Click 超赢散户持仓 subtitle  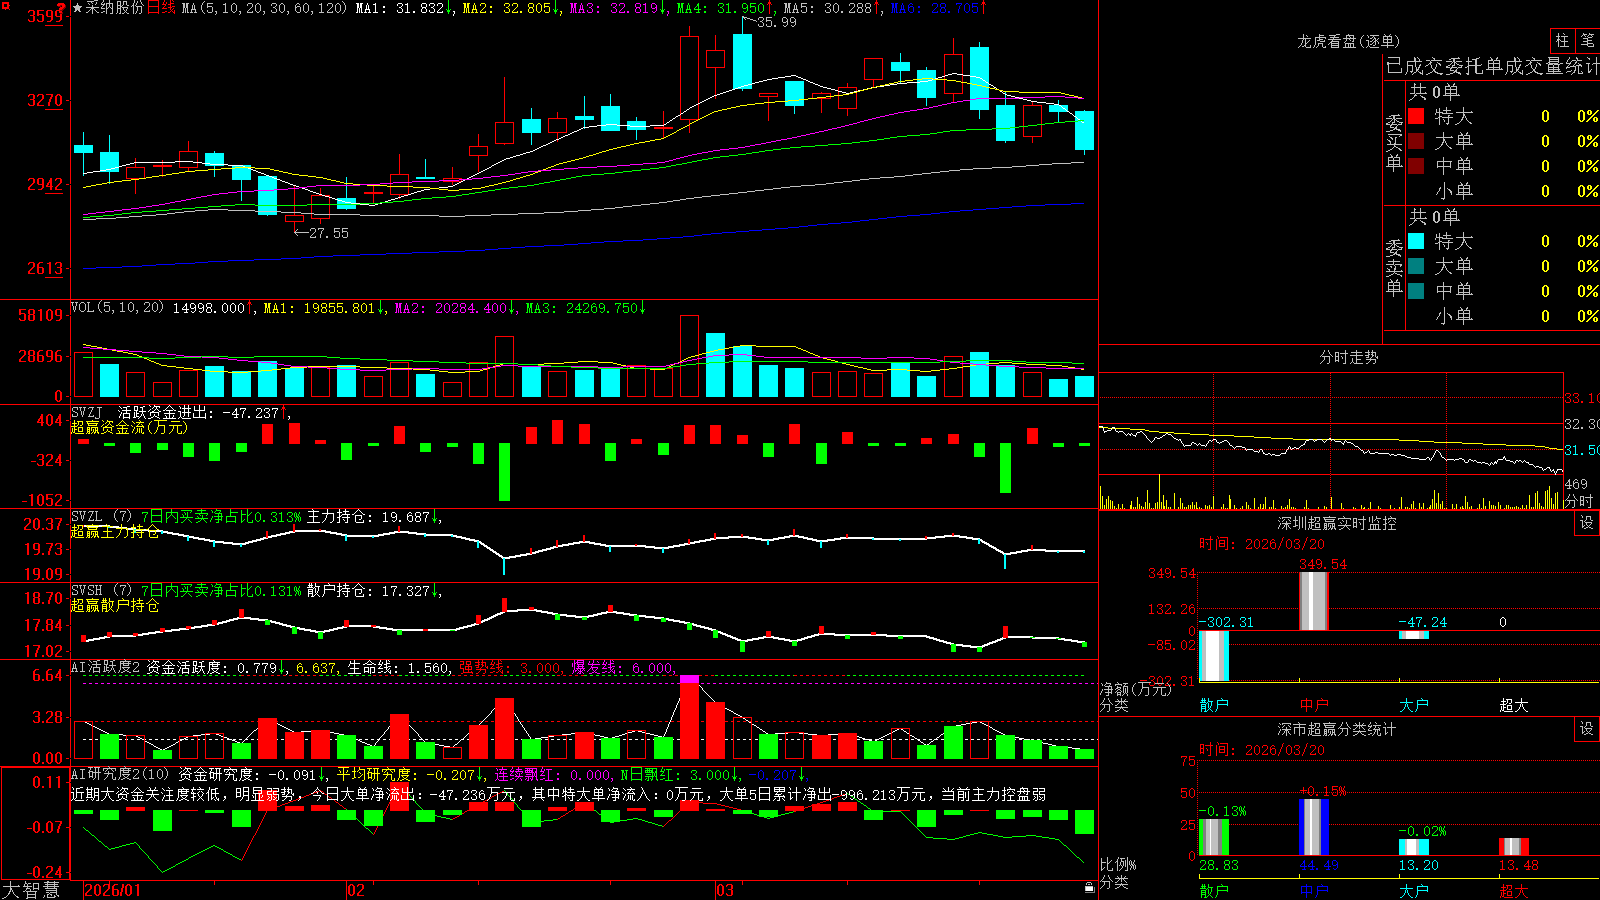coord(115,605)
